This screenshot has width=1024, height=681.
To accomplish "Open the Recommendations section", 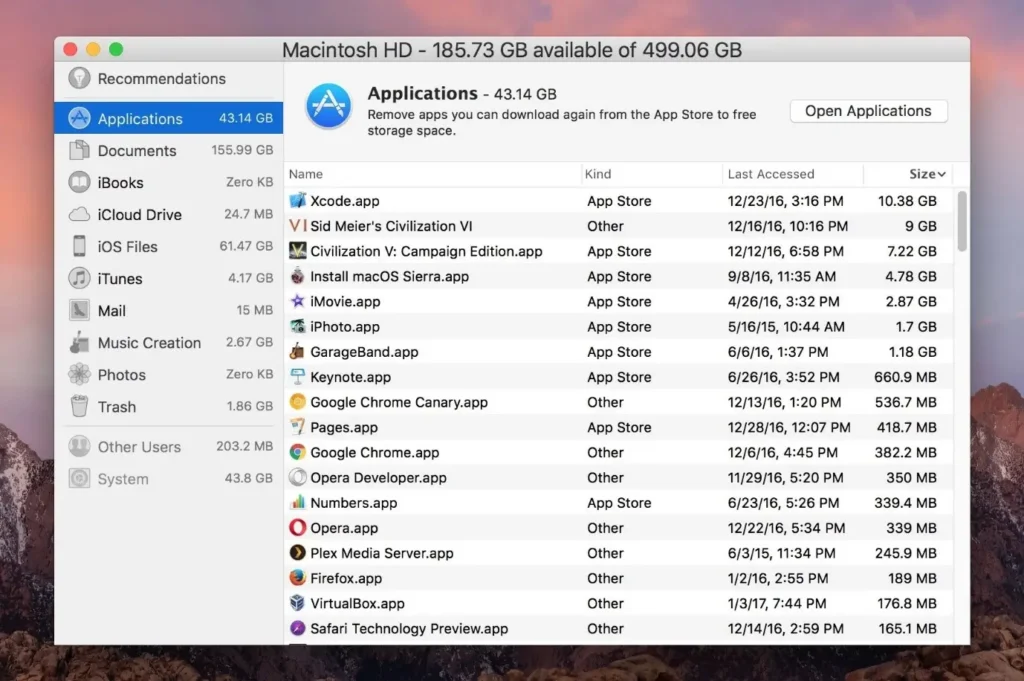I will click(168, 78).
